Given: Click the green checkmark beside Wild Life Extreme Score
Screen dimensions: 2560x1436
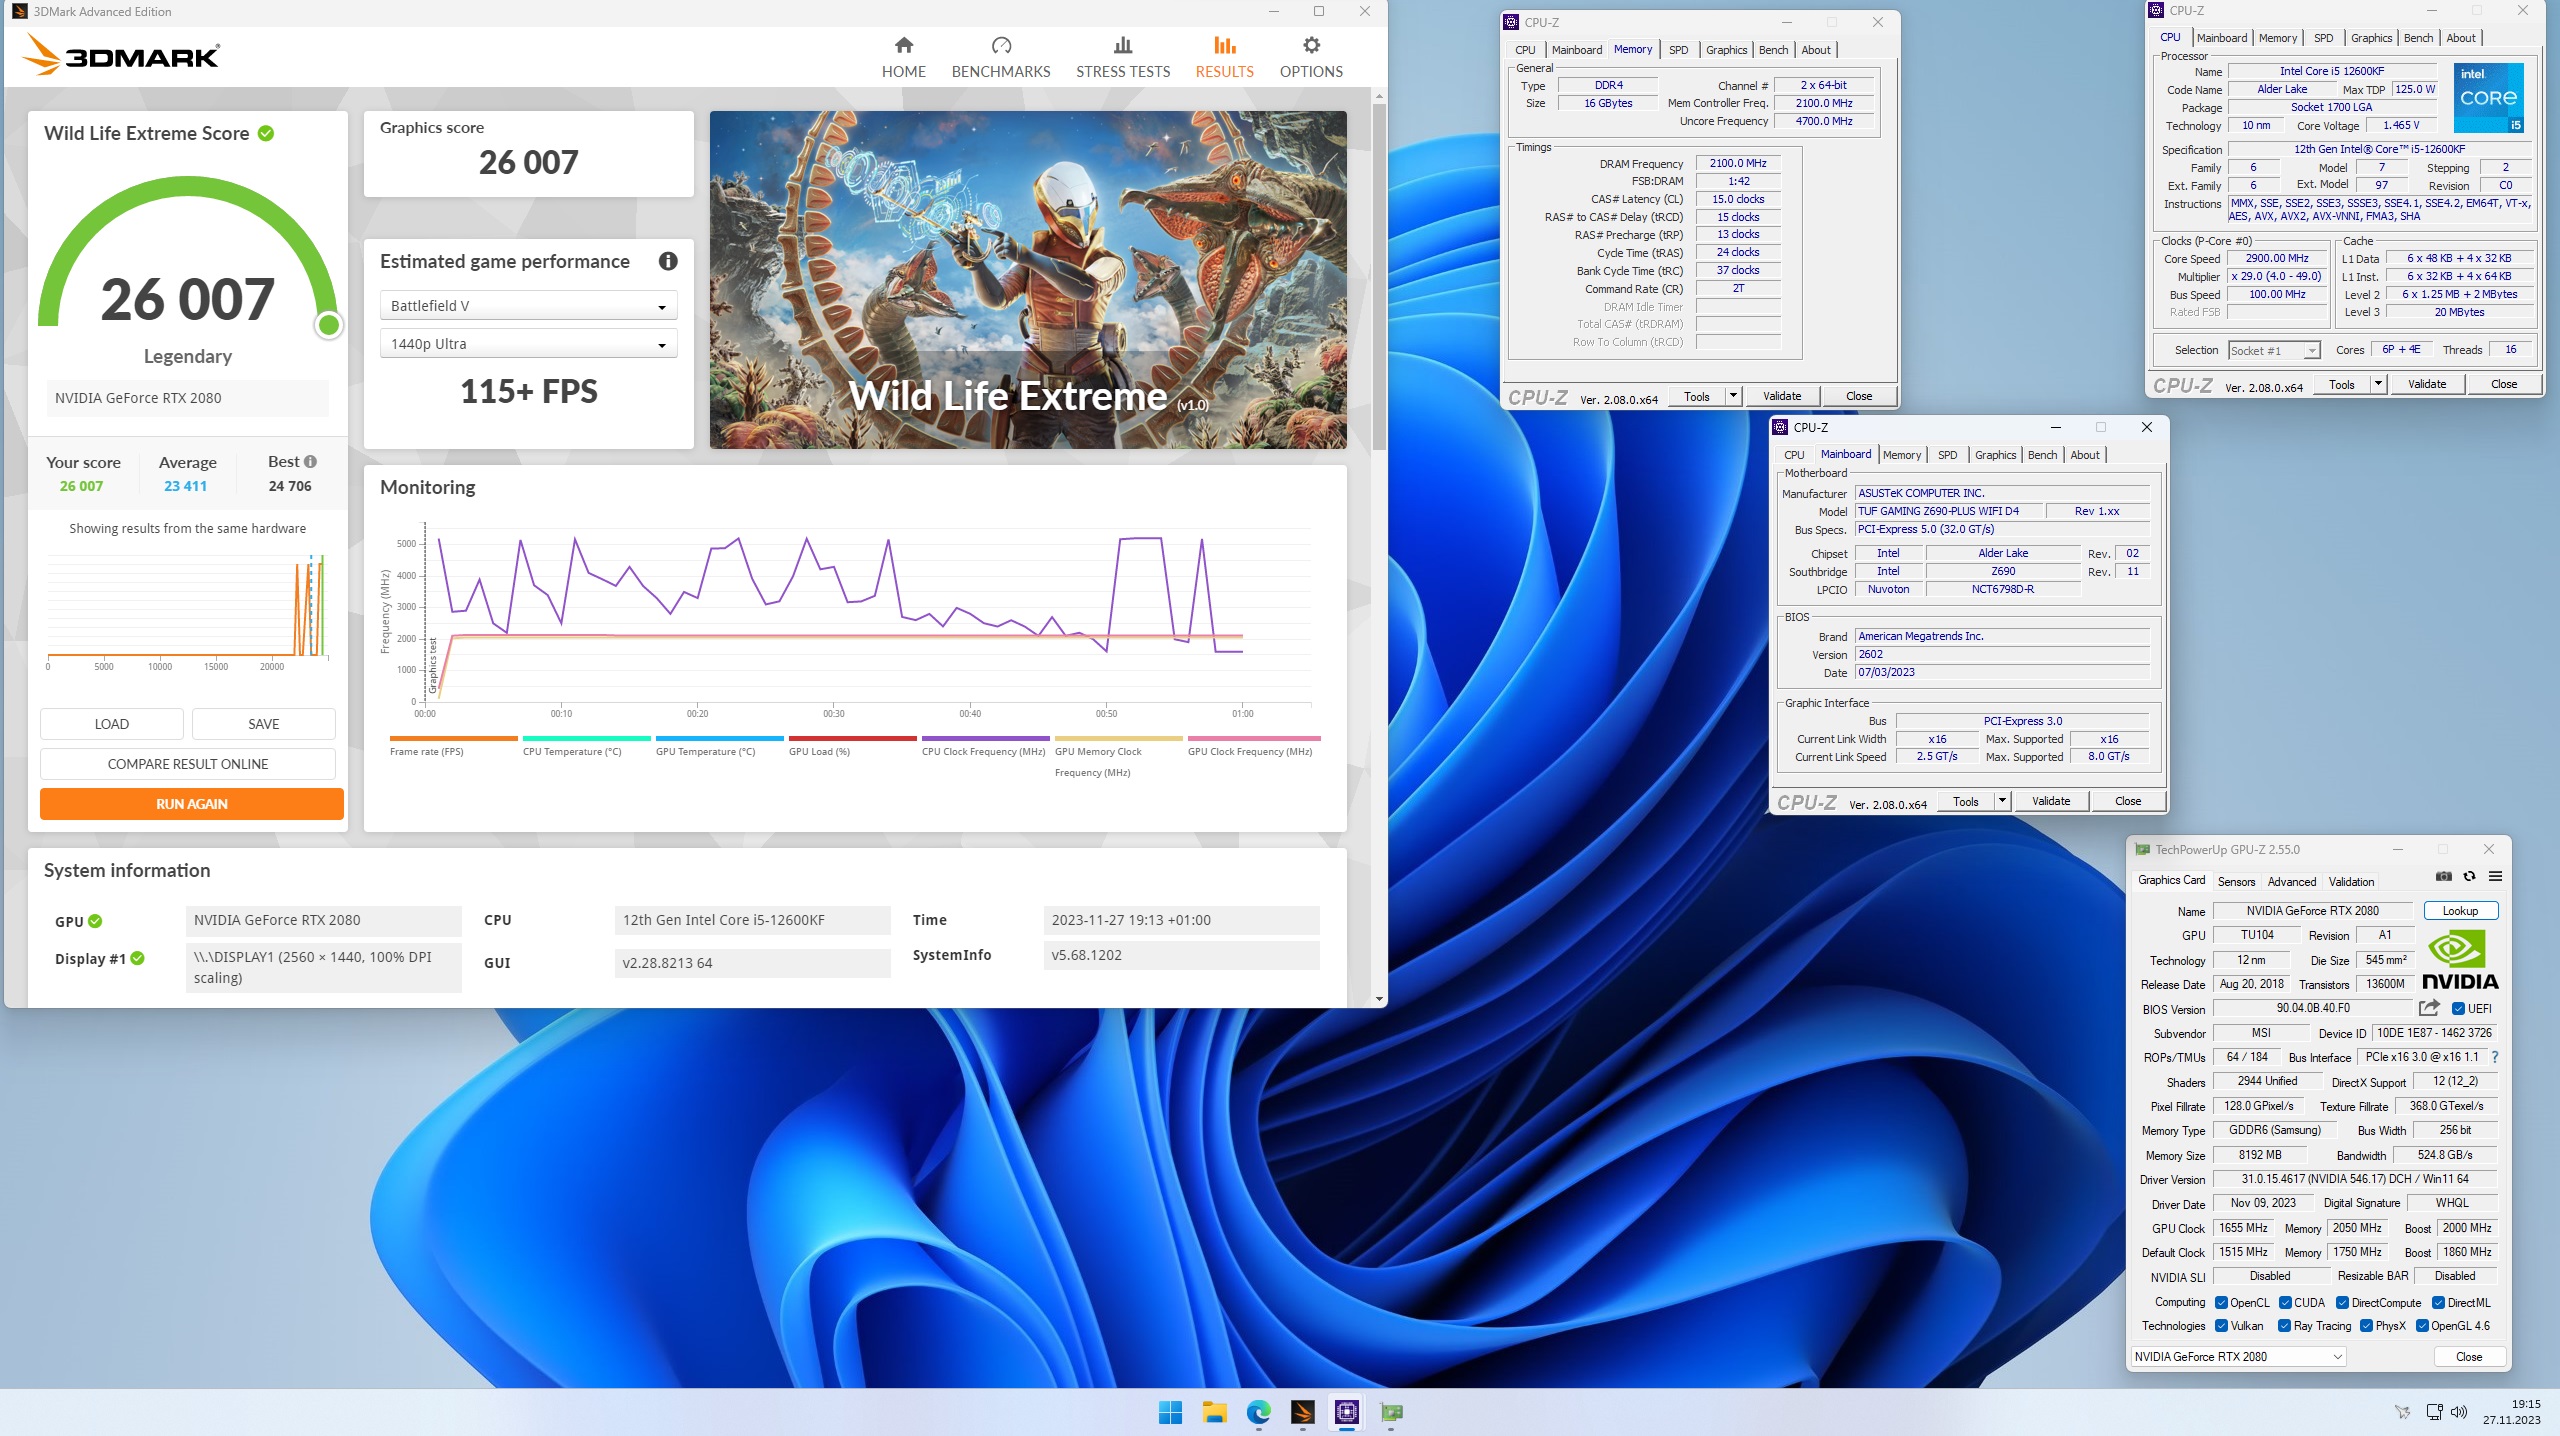Looking at the screenshot, I should [266, 133].
